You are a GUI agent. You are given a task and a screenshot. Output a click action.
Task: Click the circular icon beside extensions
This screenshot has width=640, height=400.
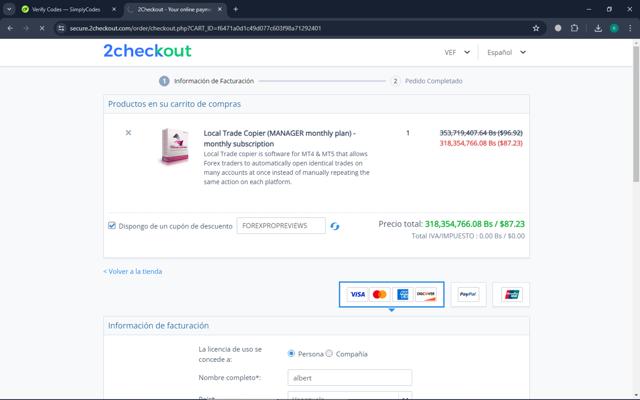click(558, 28)
